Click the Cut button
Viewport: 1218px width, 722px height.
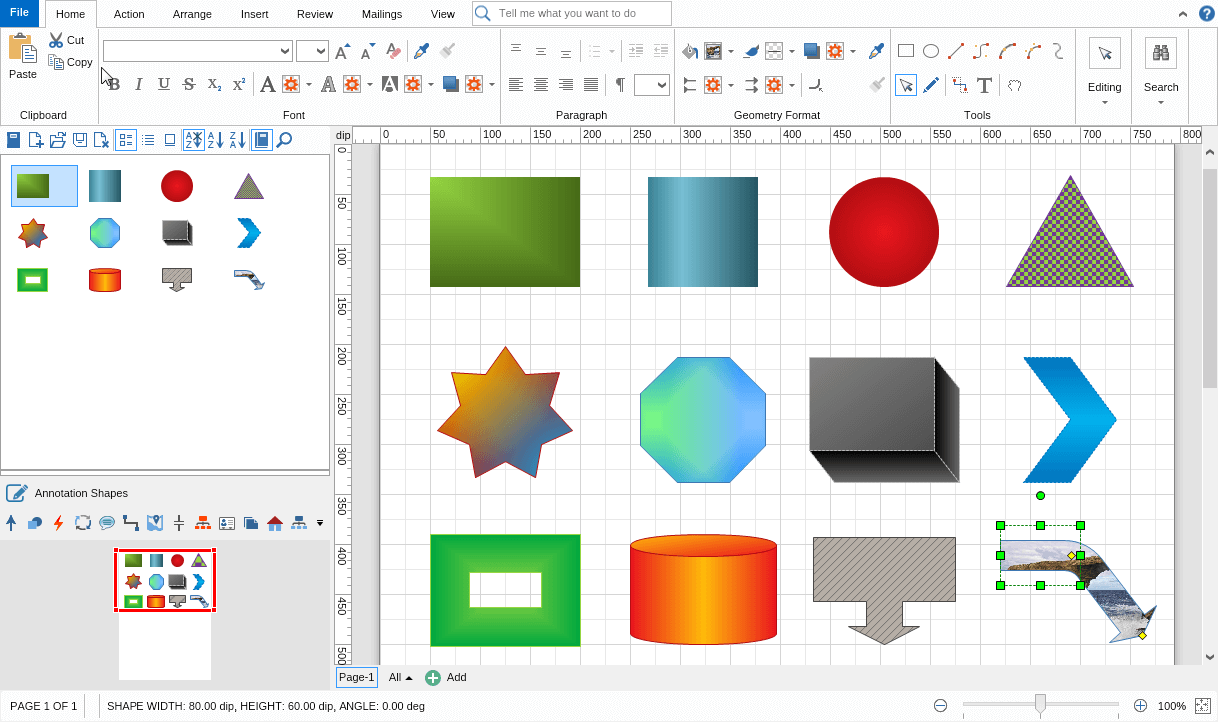click(66, 40)
